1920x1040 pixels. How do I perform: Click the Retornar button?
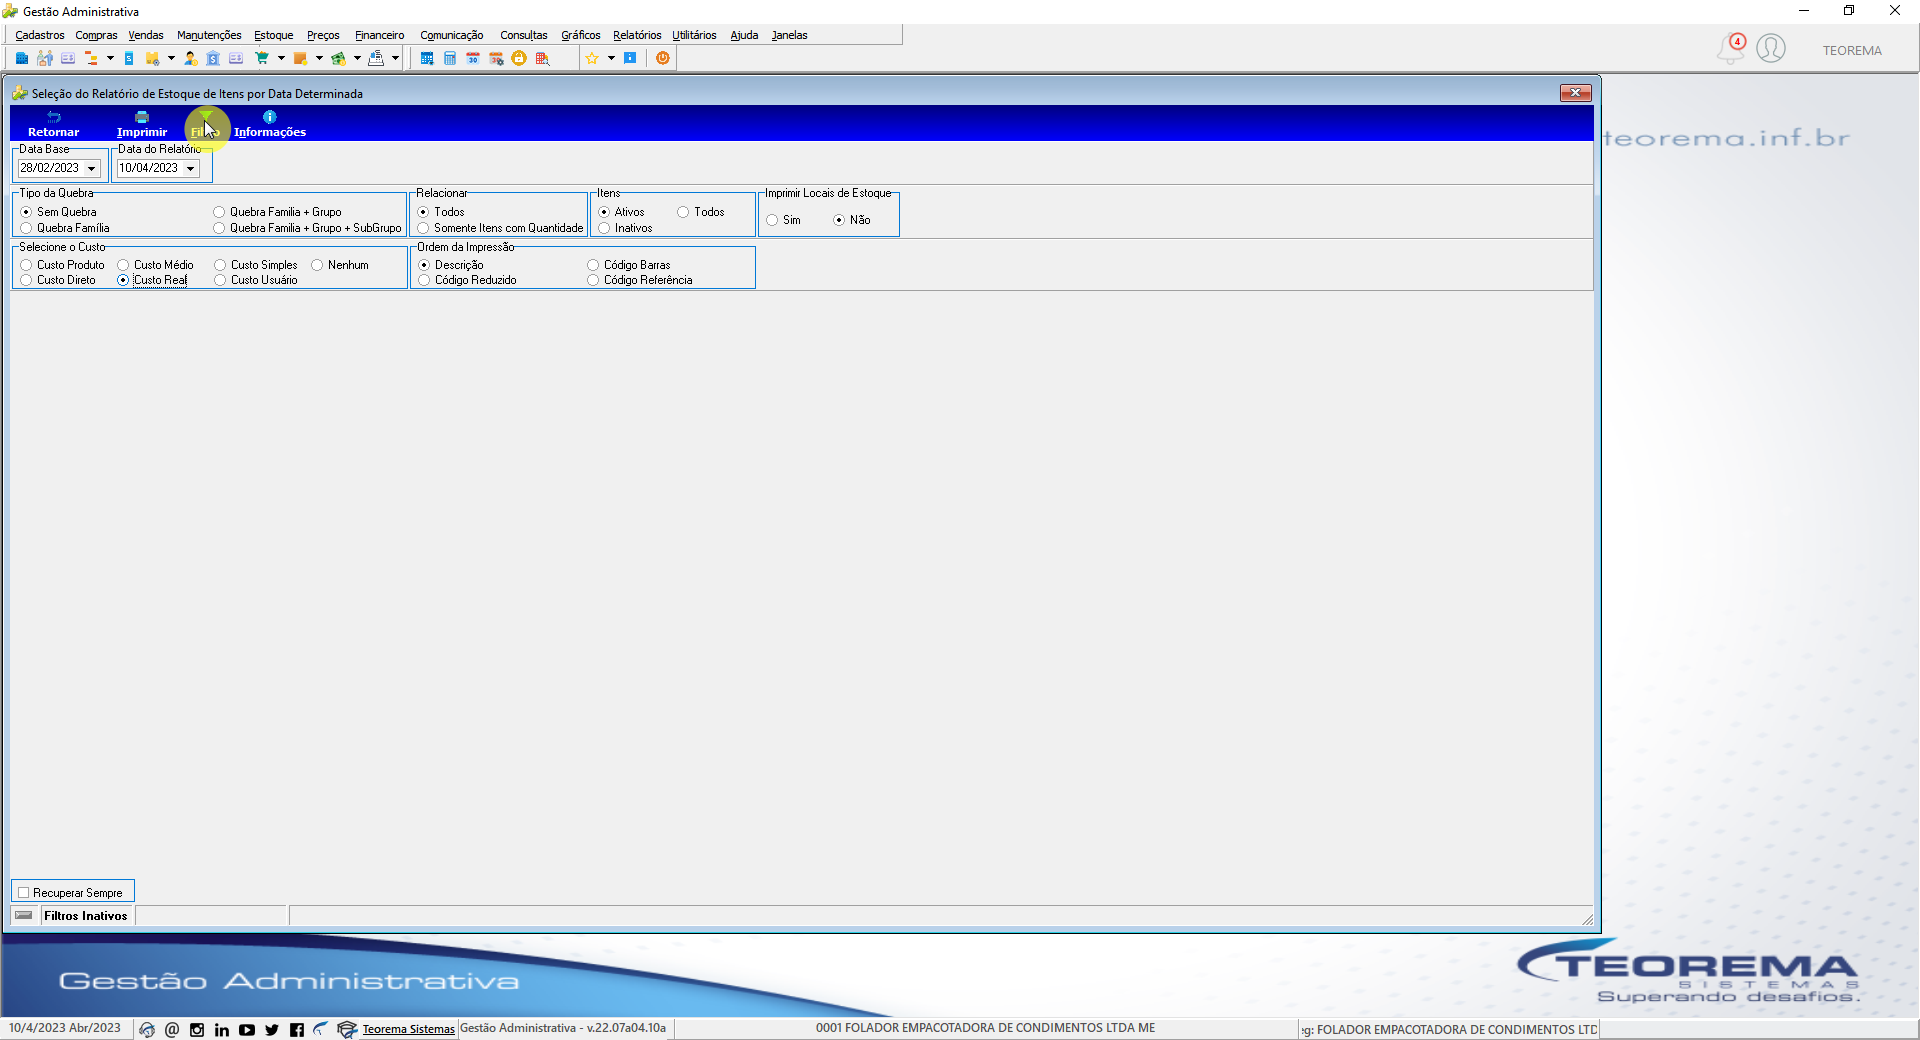[53, 124]
